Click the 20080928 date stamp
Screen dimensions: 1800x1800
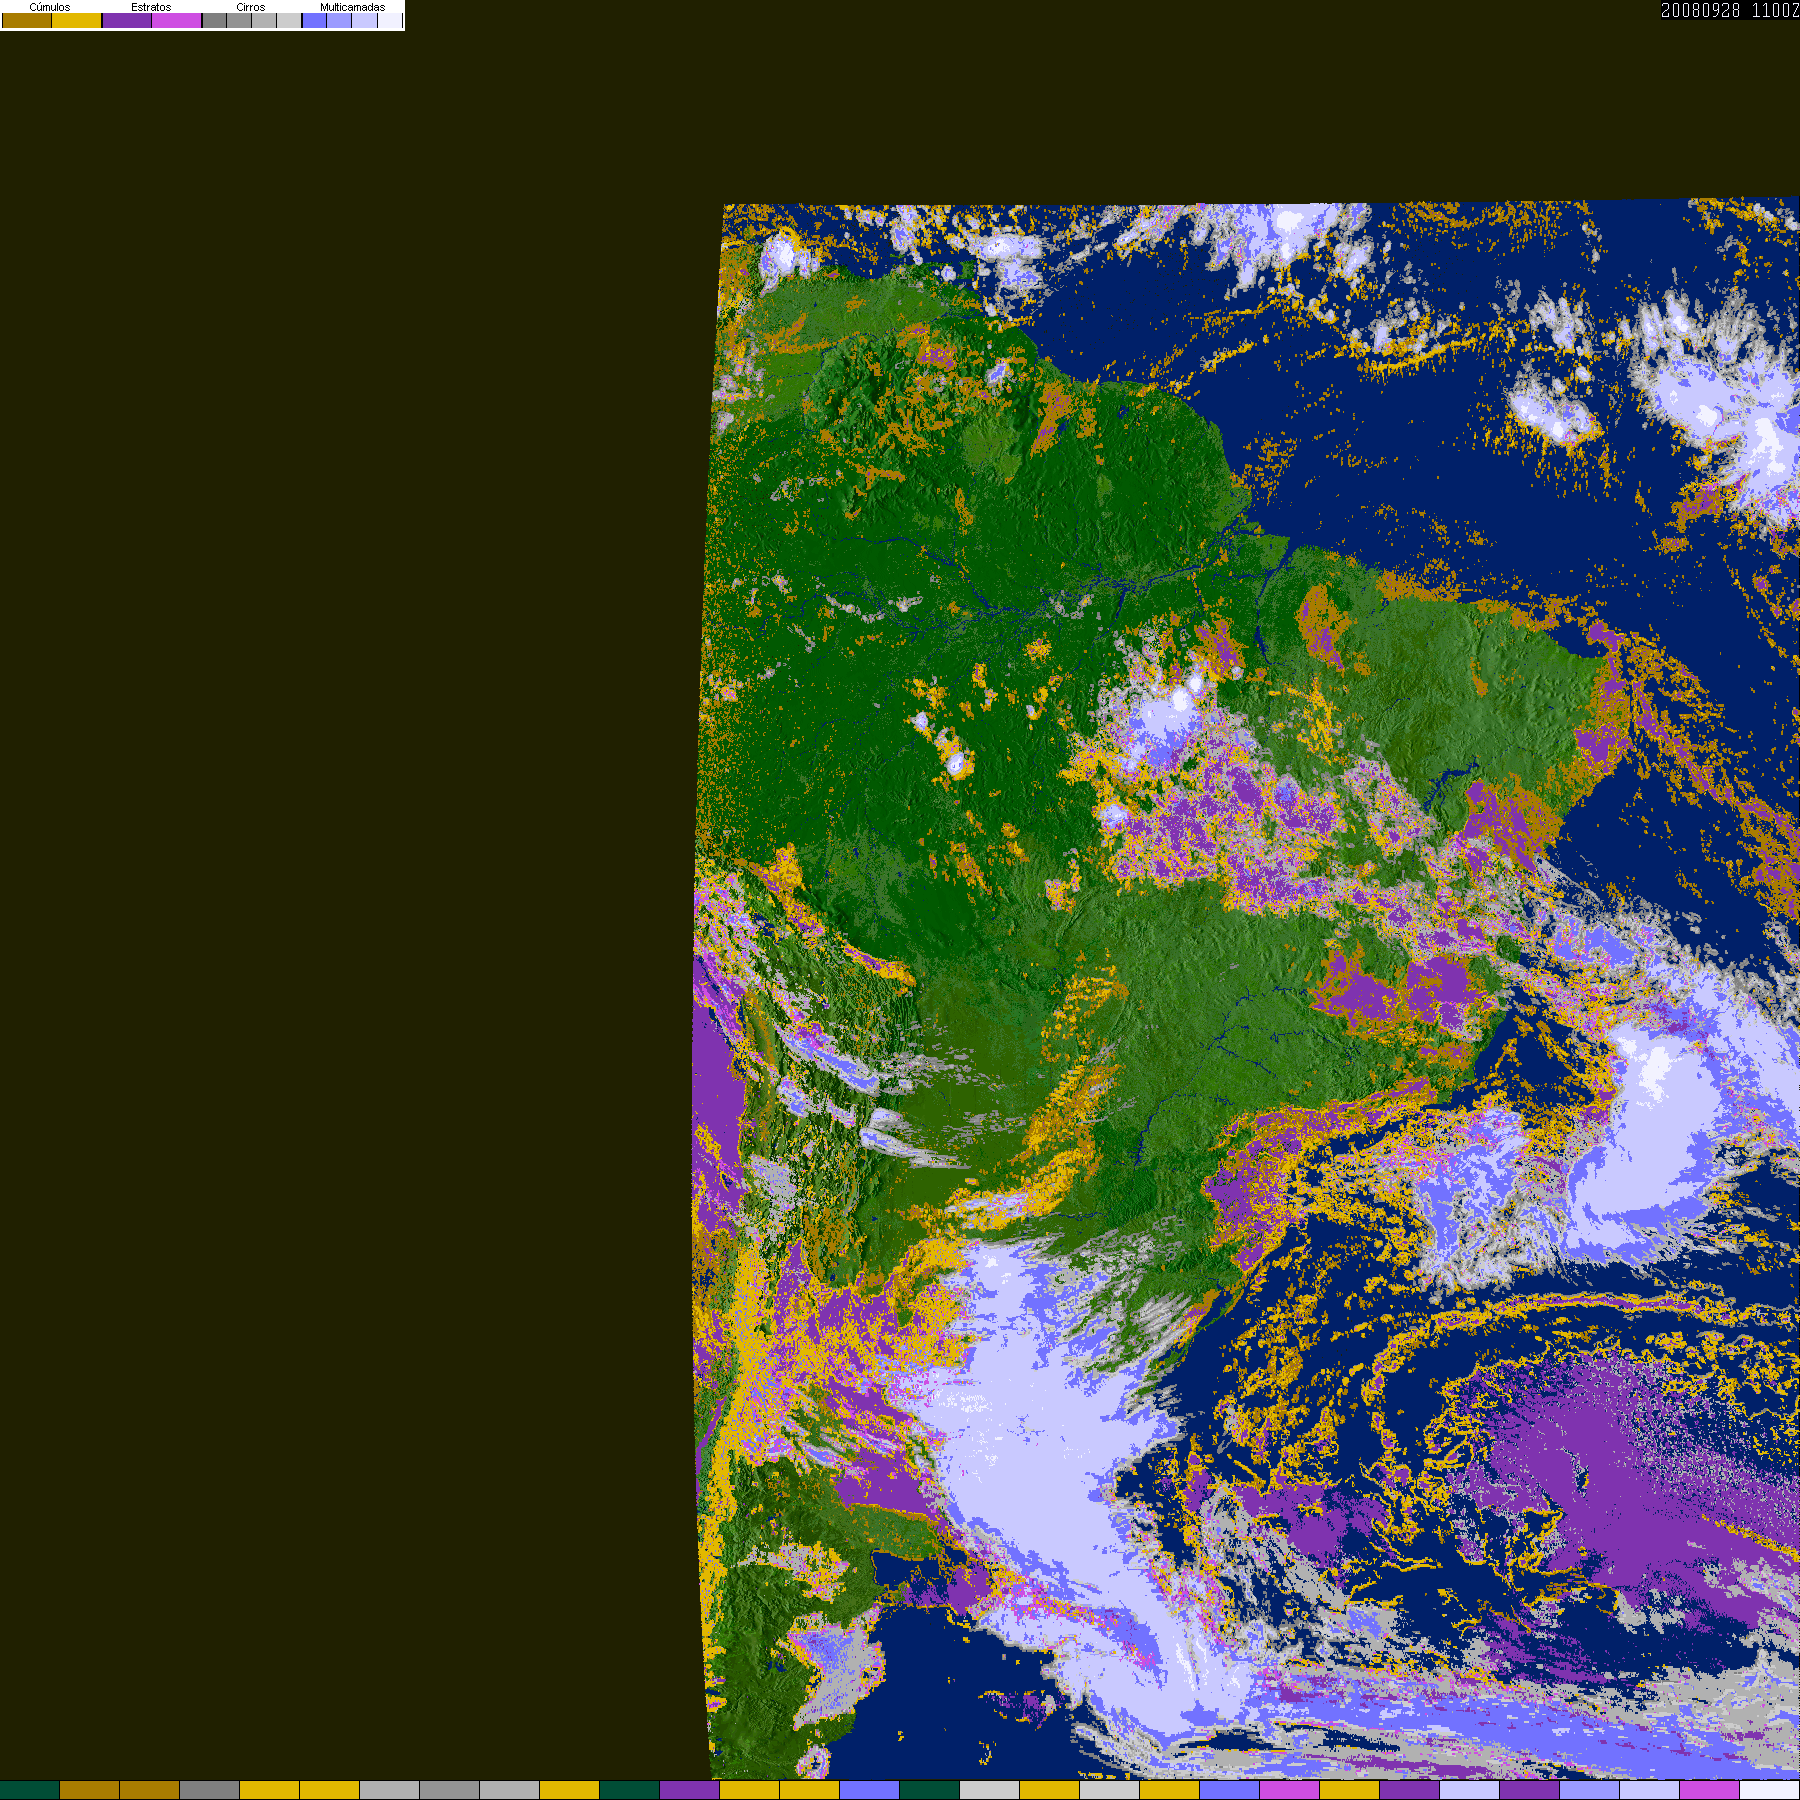1701,10
